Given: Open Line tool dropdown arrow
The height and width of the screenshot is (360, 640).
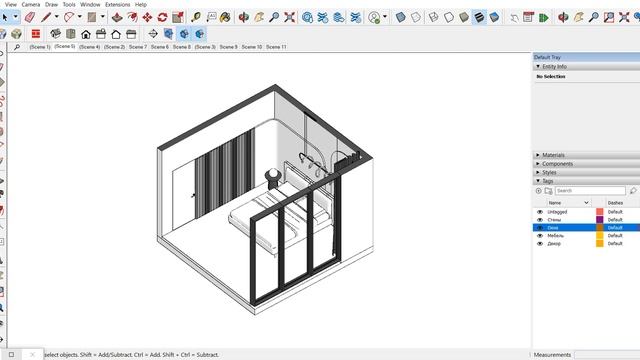Looking at the screenshot, I should tap(57, 17).
